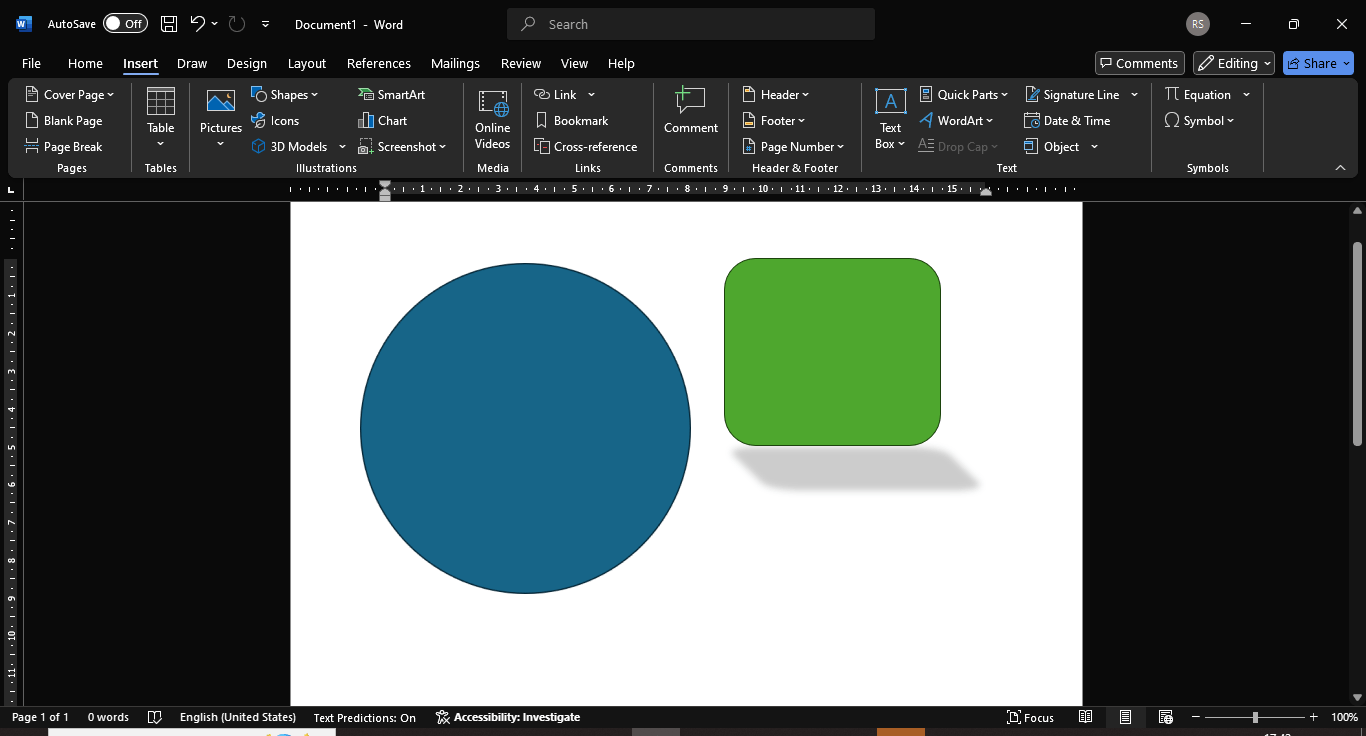Insert a Cross-reference

coord(585,146)
